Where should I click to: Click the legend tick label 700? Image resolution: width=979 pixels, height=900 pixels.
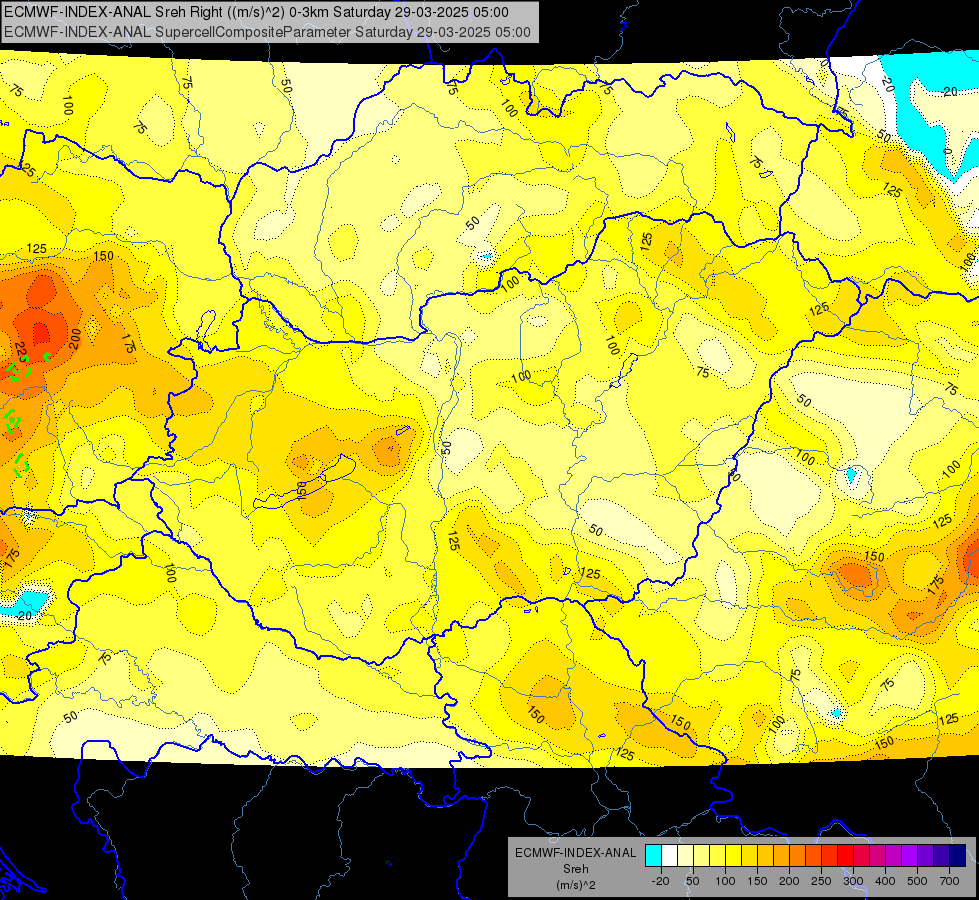(949, 881)
